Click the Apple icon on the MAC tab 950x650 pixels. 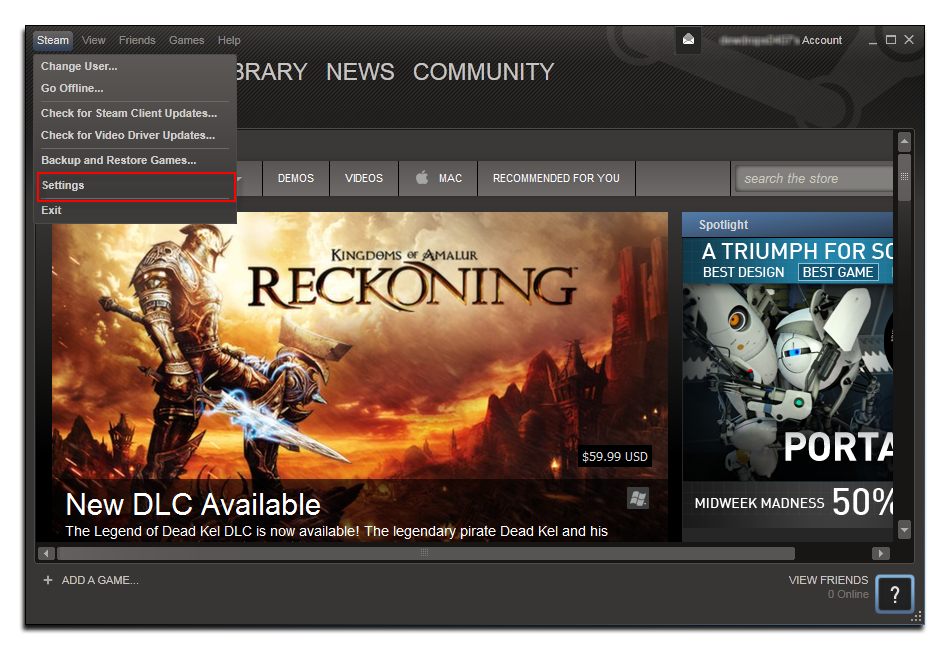(x=422, y=178)
